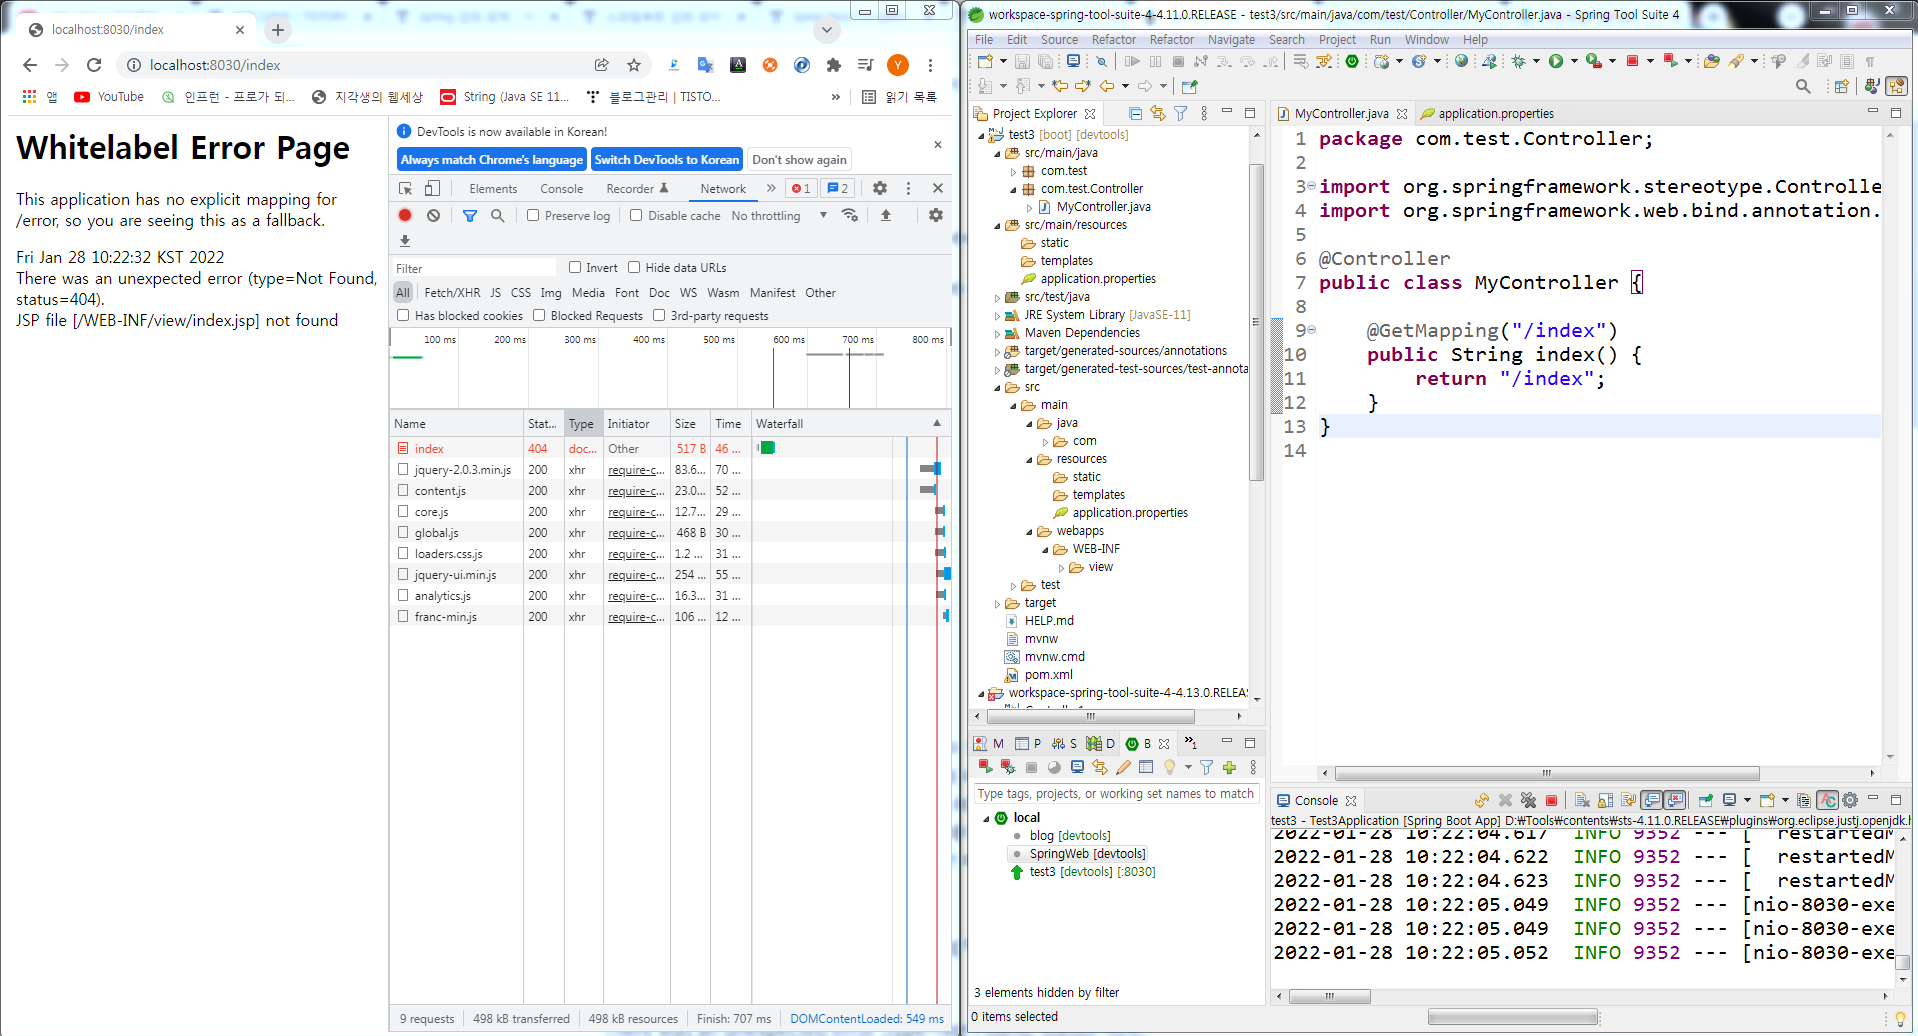
Task: Expand the target folder in Project Explorer
Action: pos(997,603)
